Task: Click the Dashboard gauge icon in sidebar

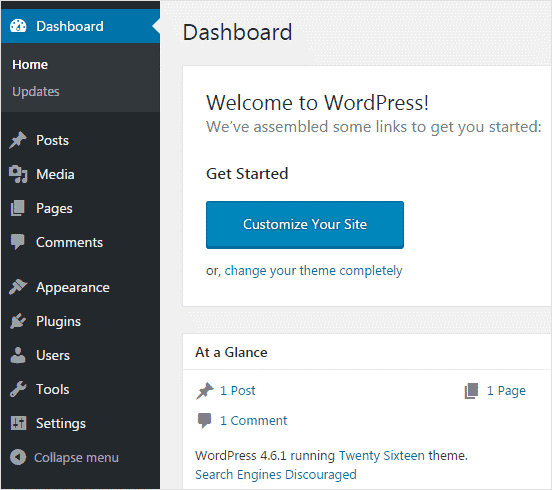Action: [18, 26]
